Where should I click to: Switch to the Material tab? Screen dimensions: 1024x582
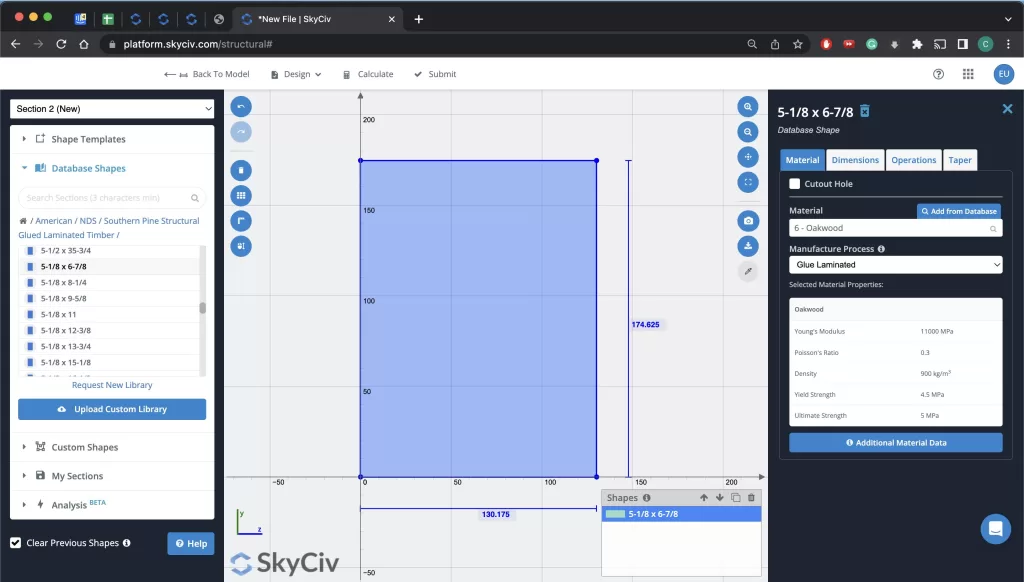802,160
